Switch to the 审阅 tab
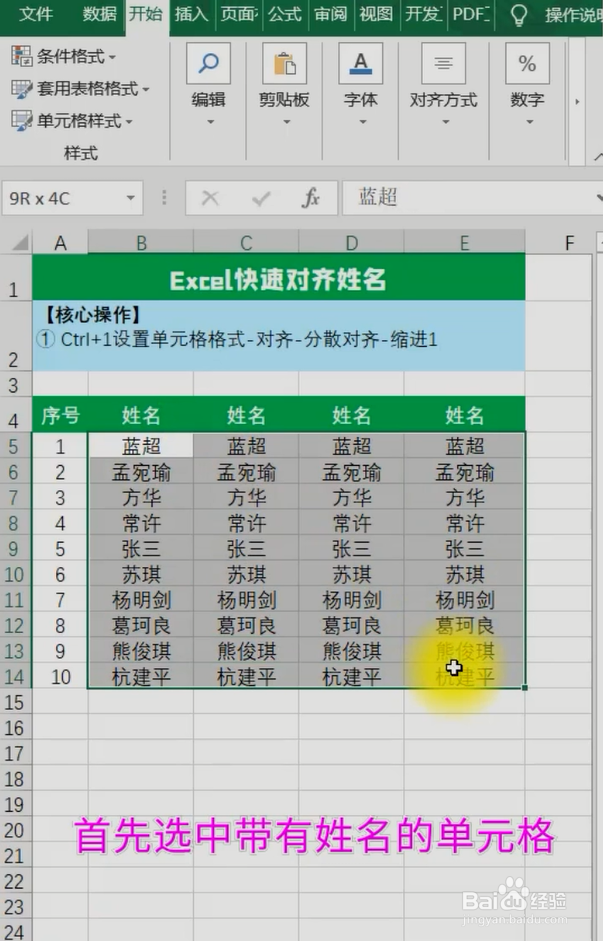 [331, 14]
